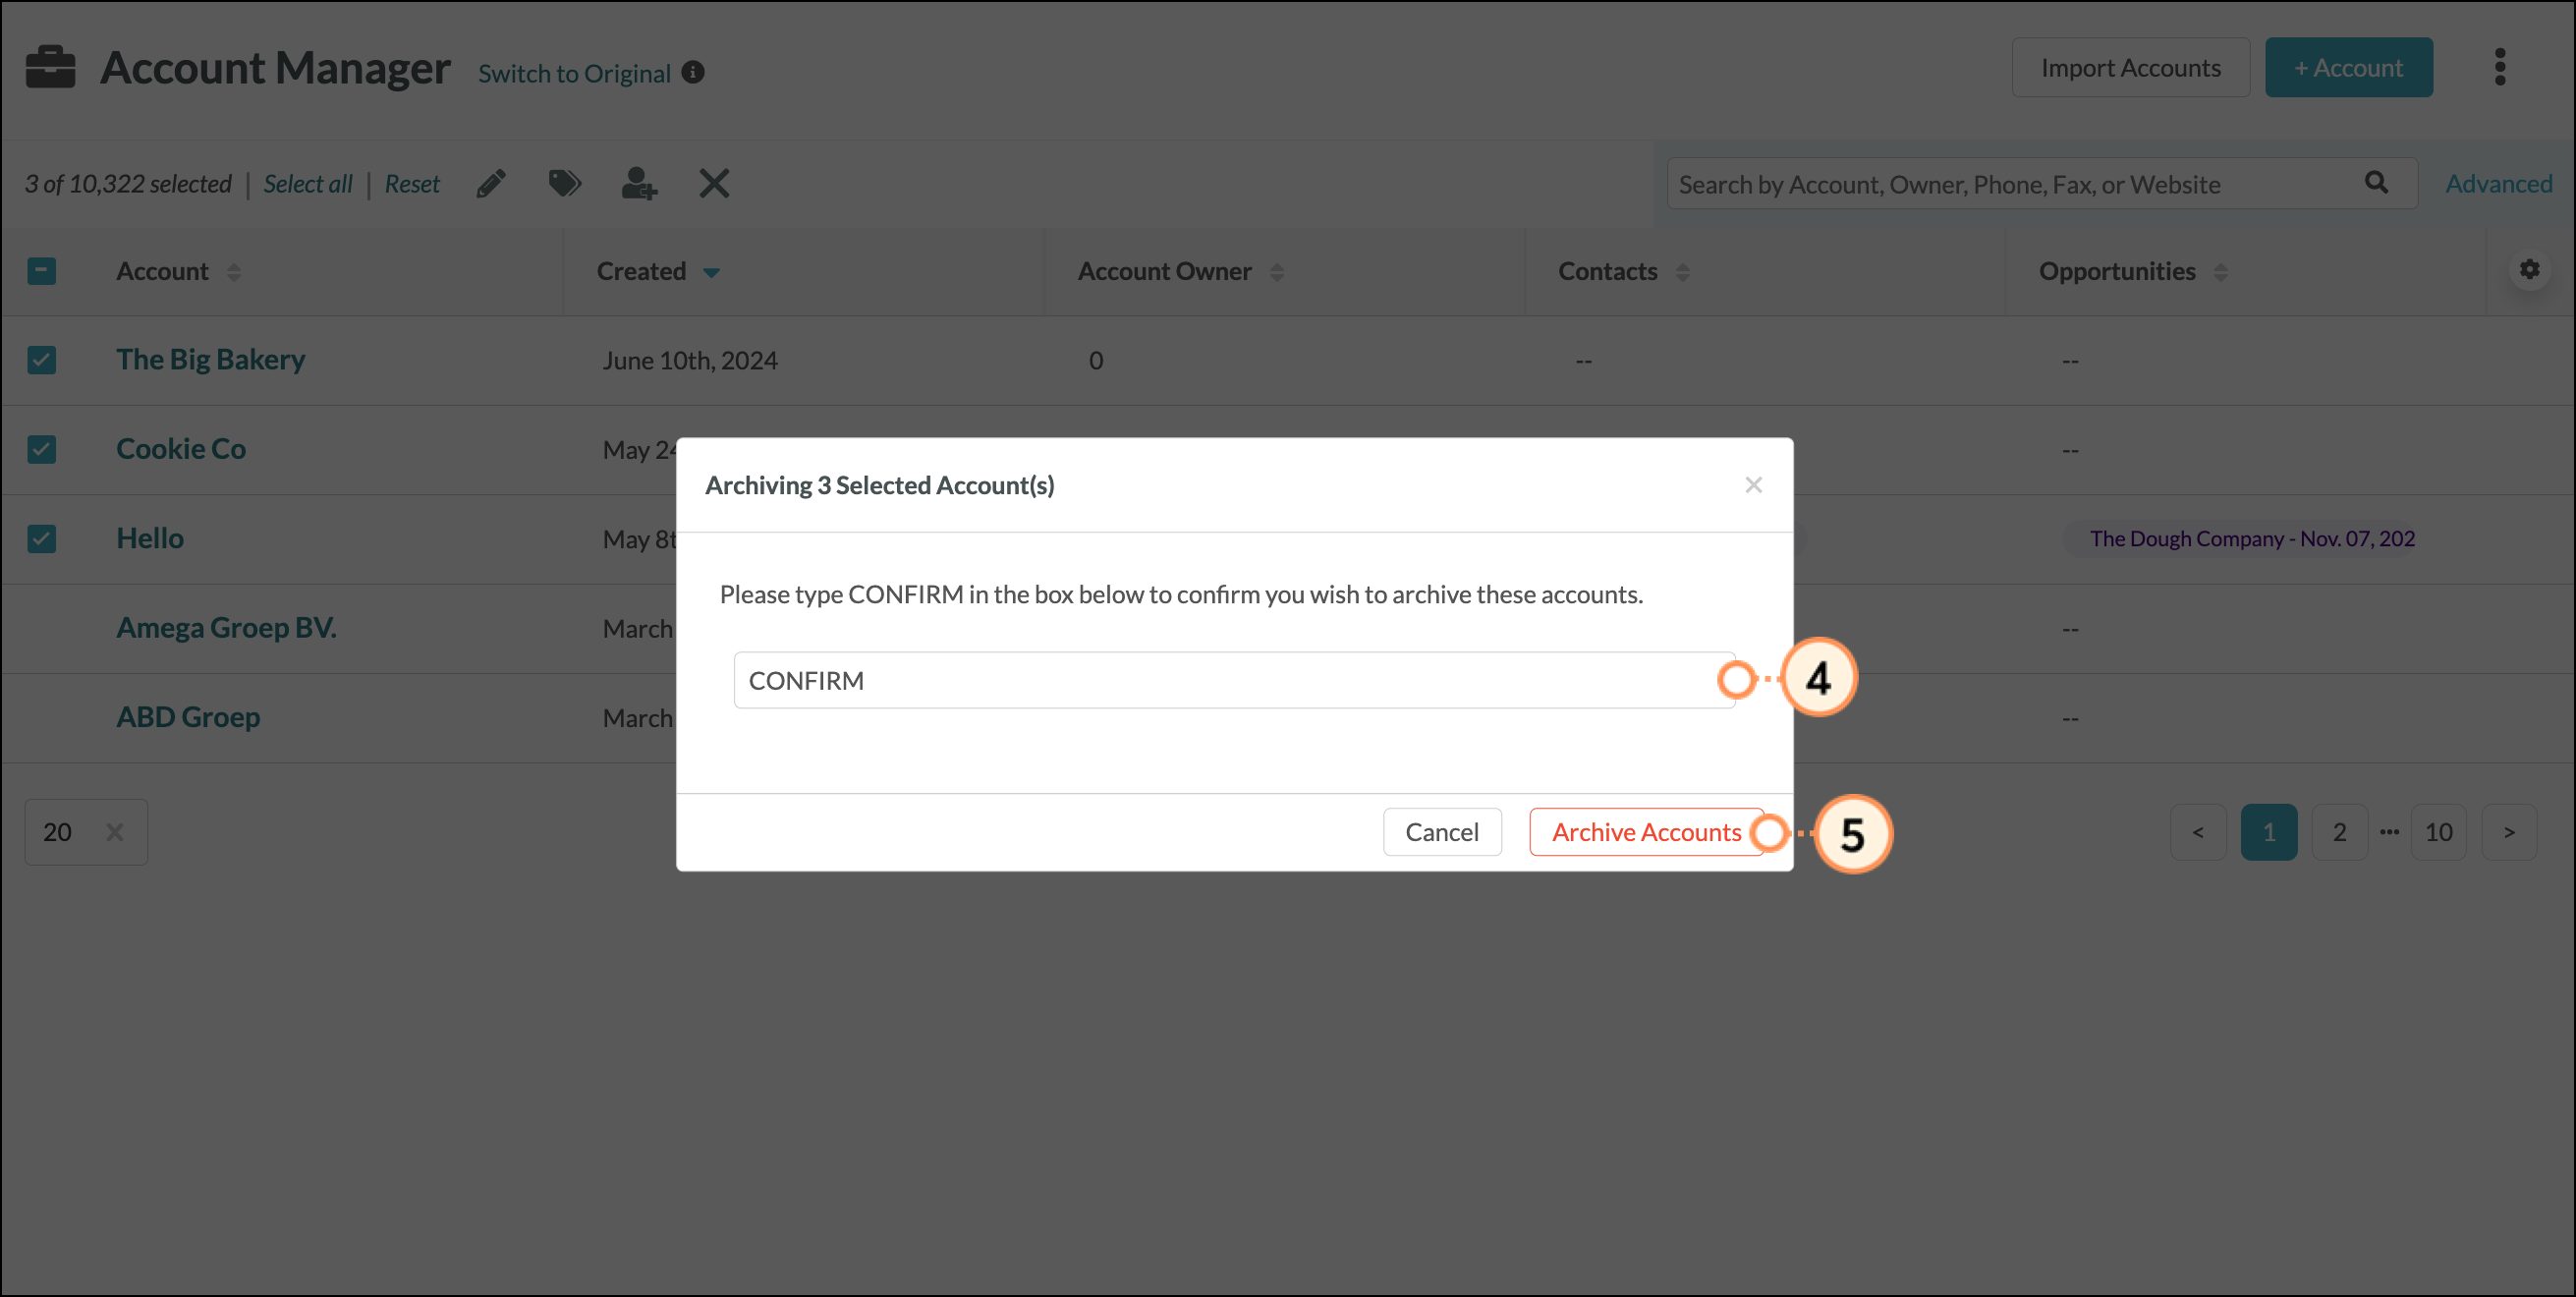Click the Import Accounts button
Image resolution: width=2576 pixels, height=1297 pixels.
pyautogui.click(x=2131, y=67)
